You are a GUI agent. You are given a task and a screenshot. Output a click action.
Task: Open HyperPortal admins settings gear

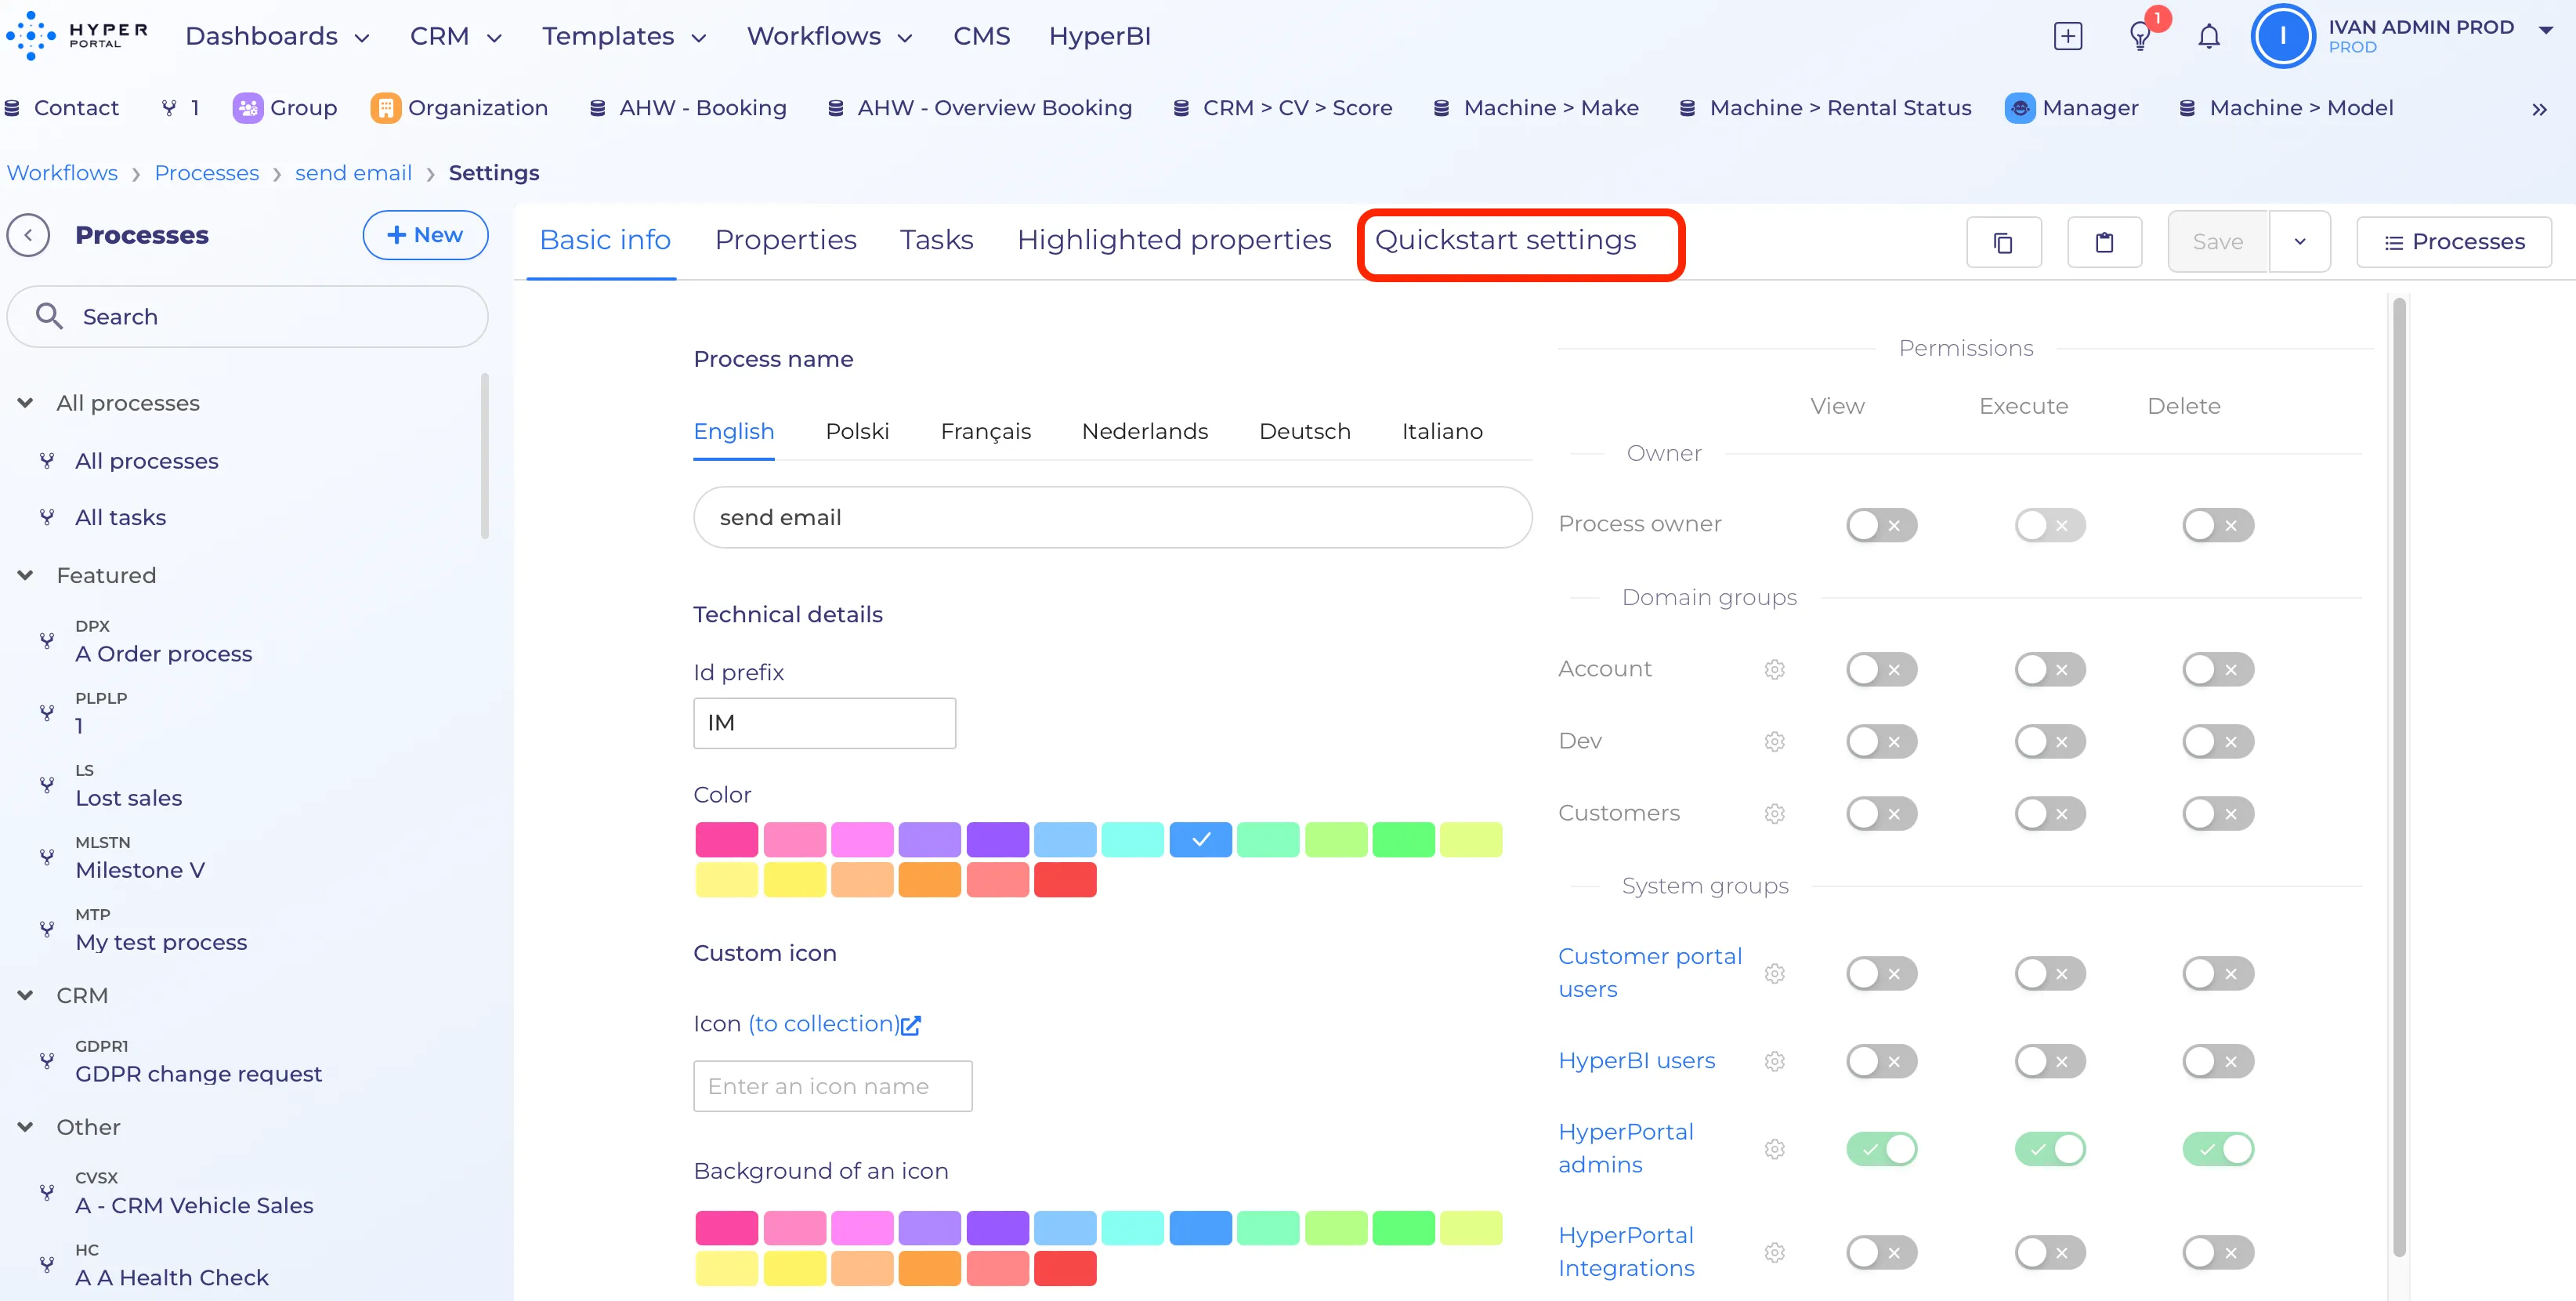1774,1149
